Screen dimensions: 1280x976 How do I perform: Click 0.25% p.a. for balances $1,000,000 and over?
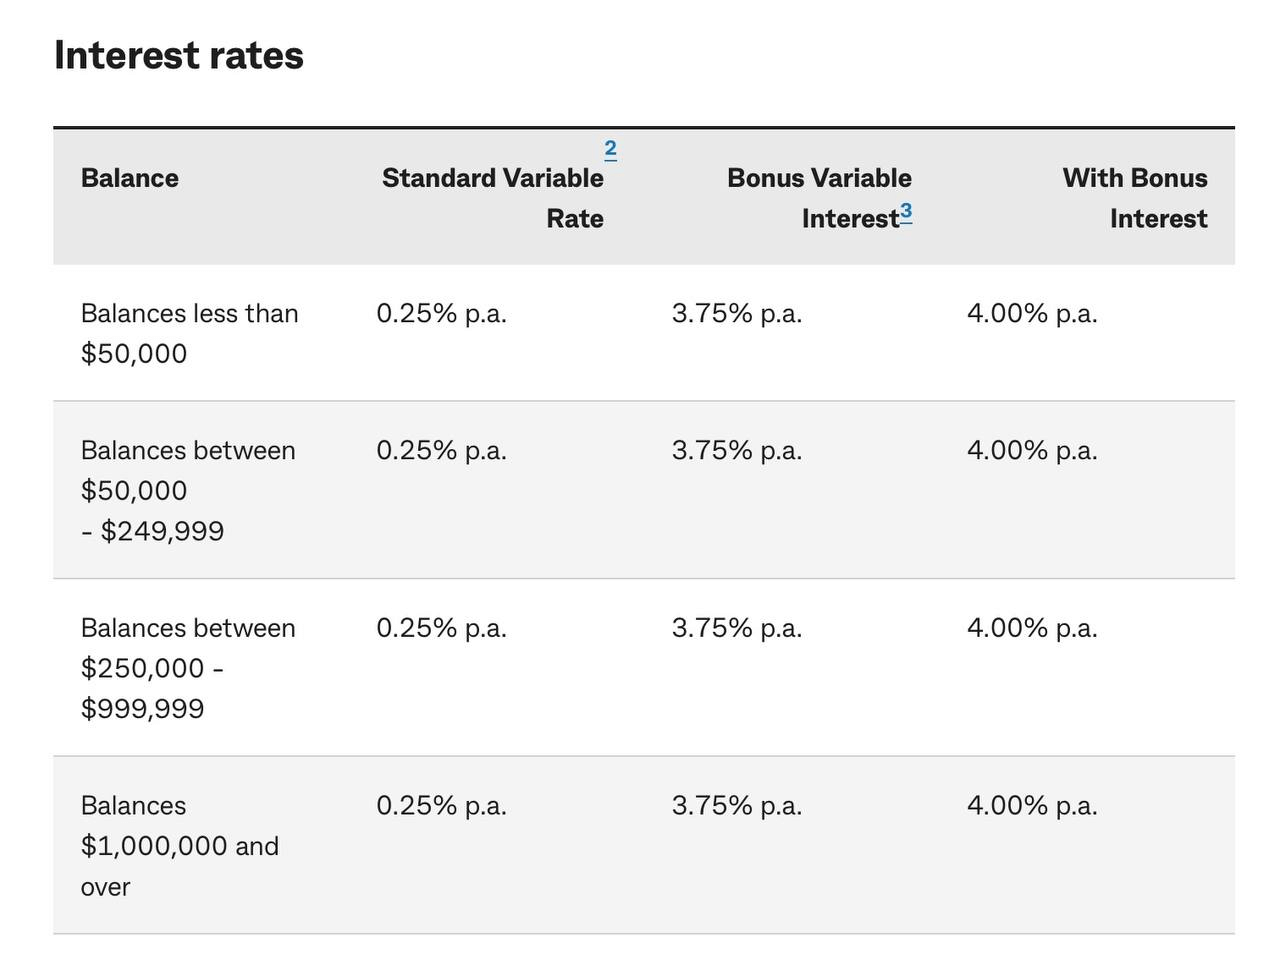point(441,806)
